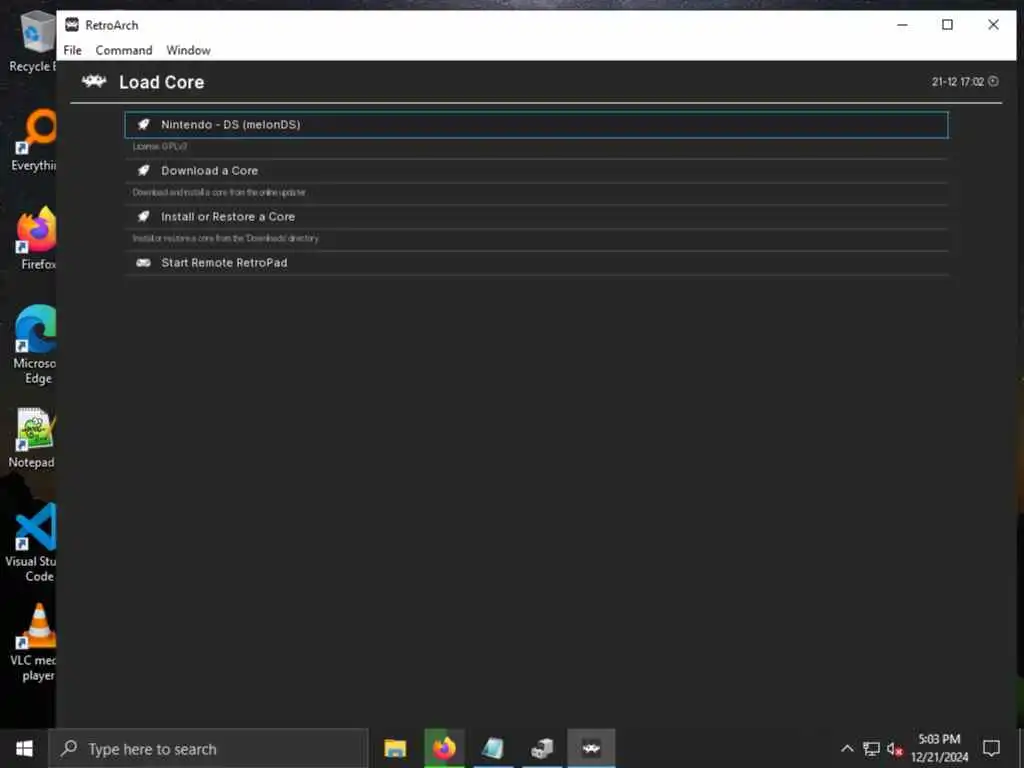Select the VLC media player desktop shortcut

(x=34, y=643)
